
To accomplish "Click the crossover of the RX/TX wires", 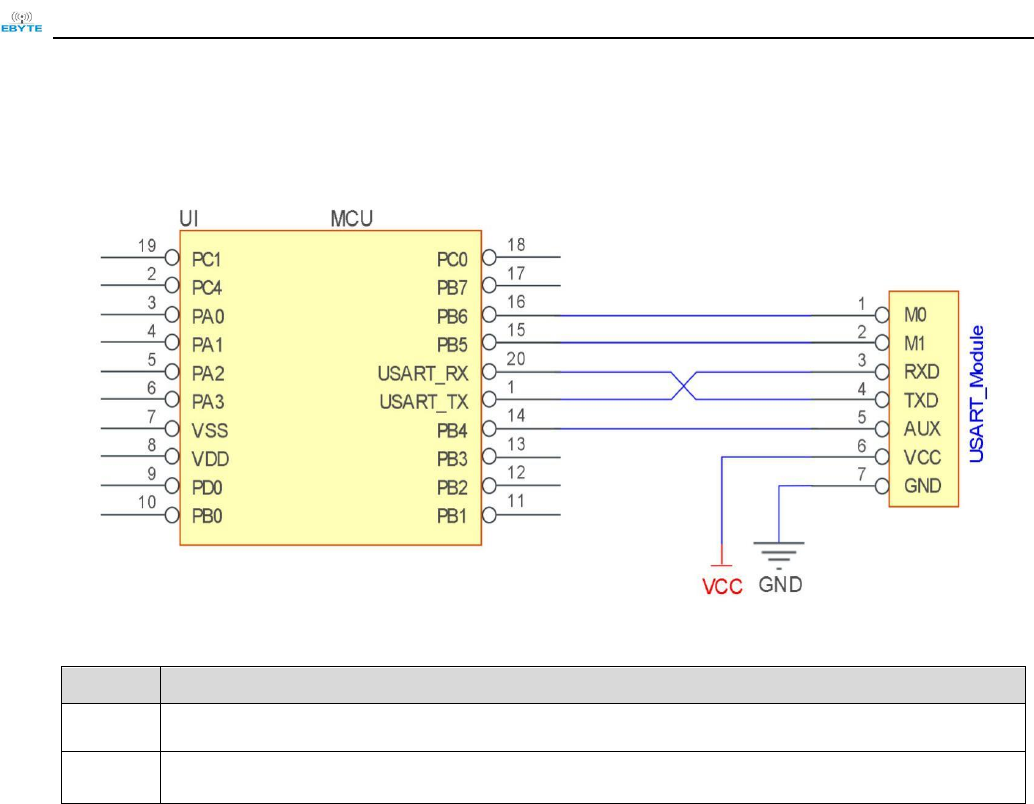I will (683, 386).
